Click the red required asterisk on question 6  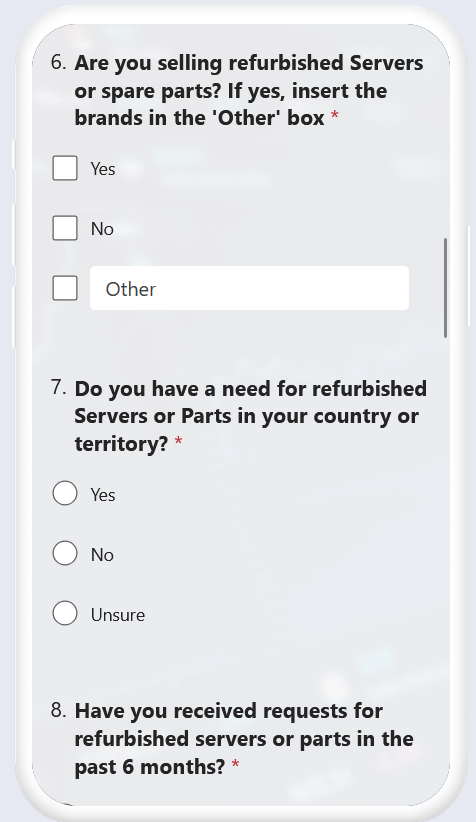(334, 116)
